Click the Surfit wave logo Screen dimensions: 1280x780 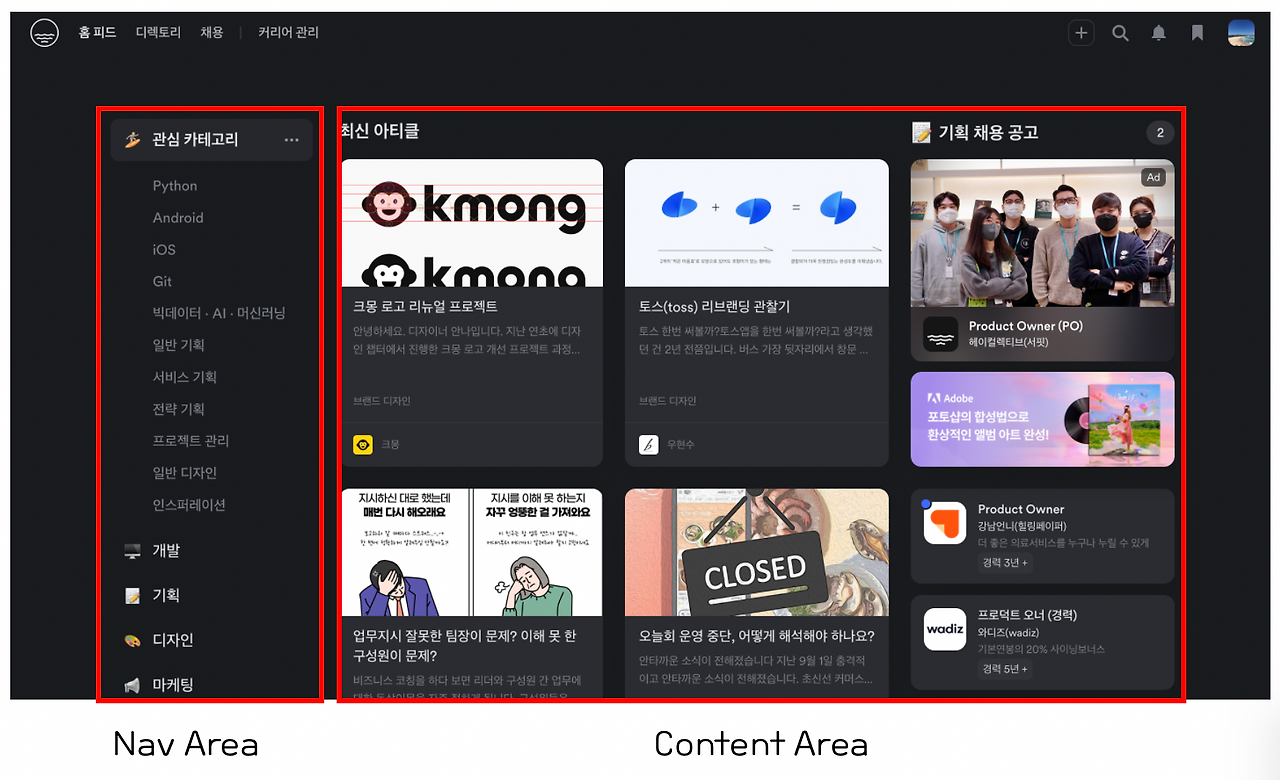(x=44, y=32)
